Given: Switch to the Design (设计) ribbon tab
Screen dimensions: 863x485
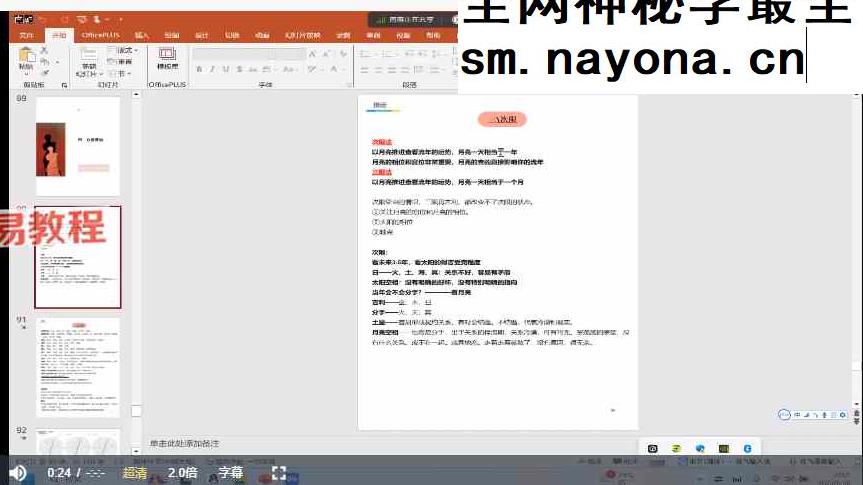Looking at the screenshot, I should tap(202, 35).
